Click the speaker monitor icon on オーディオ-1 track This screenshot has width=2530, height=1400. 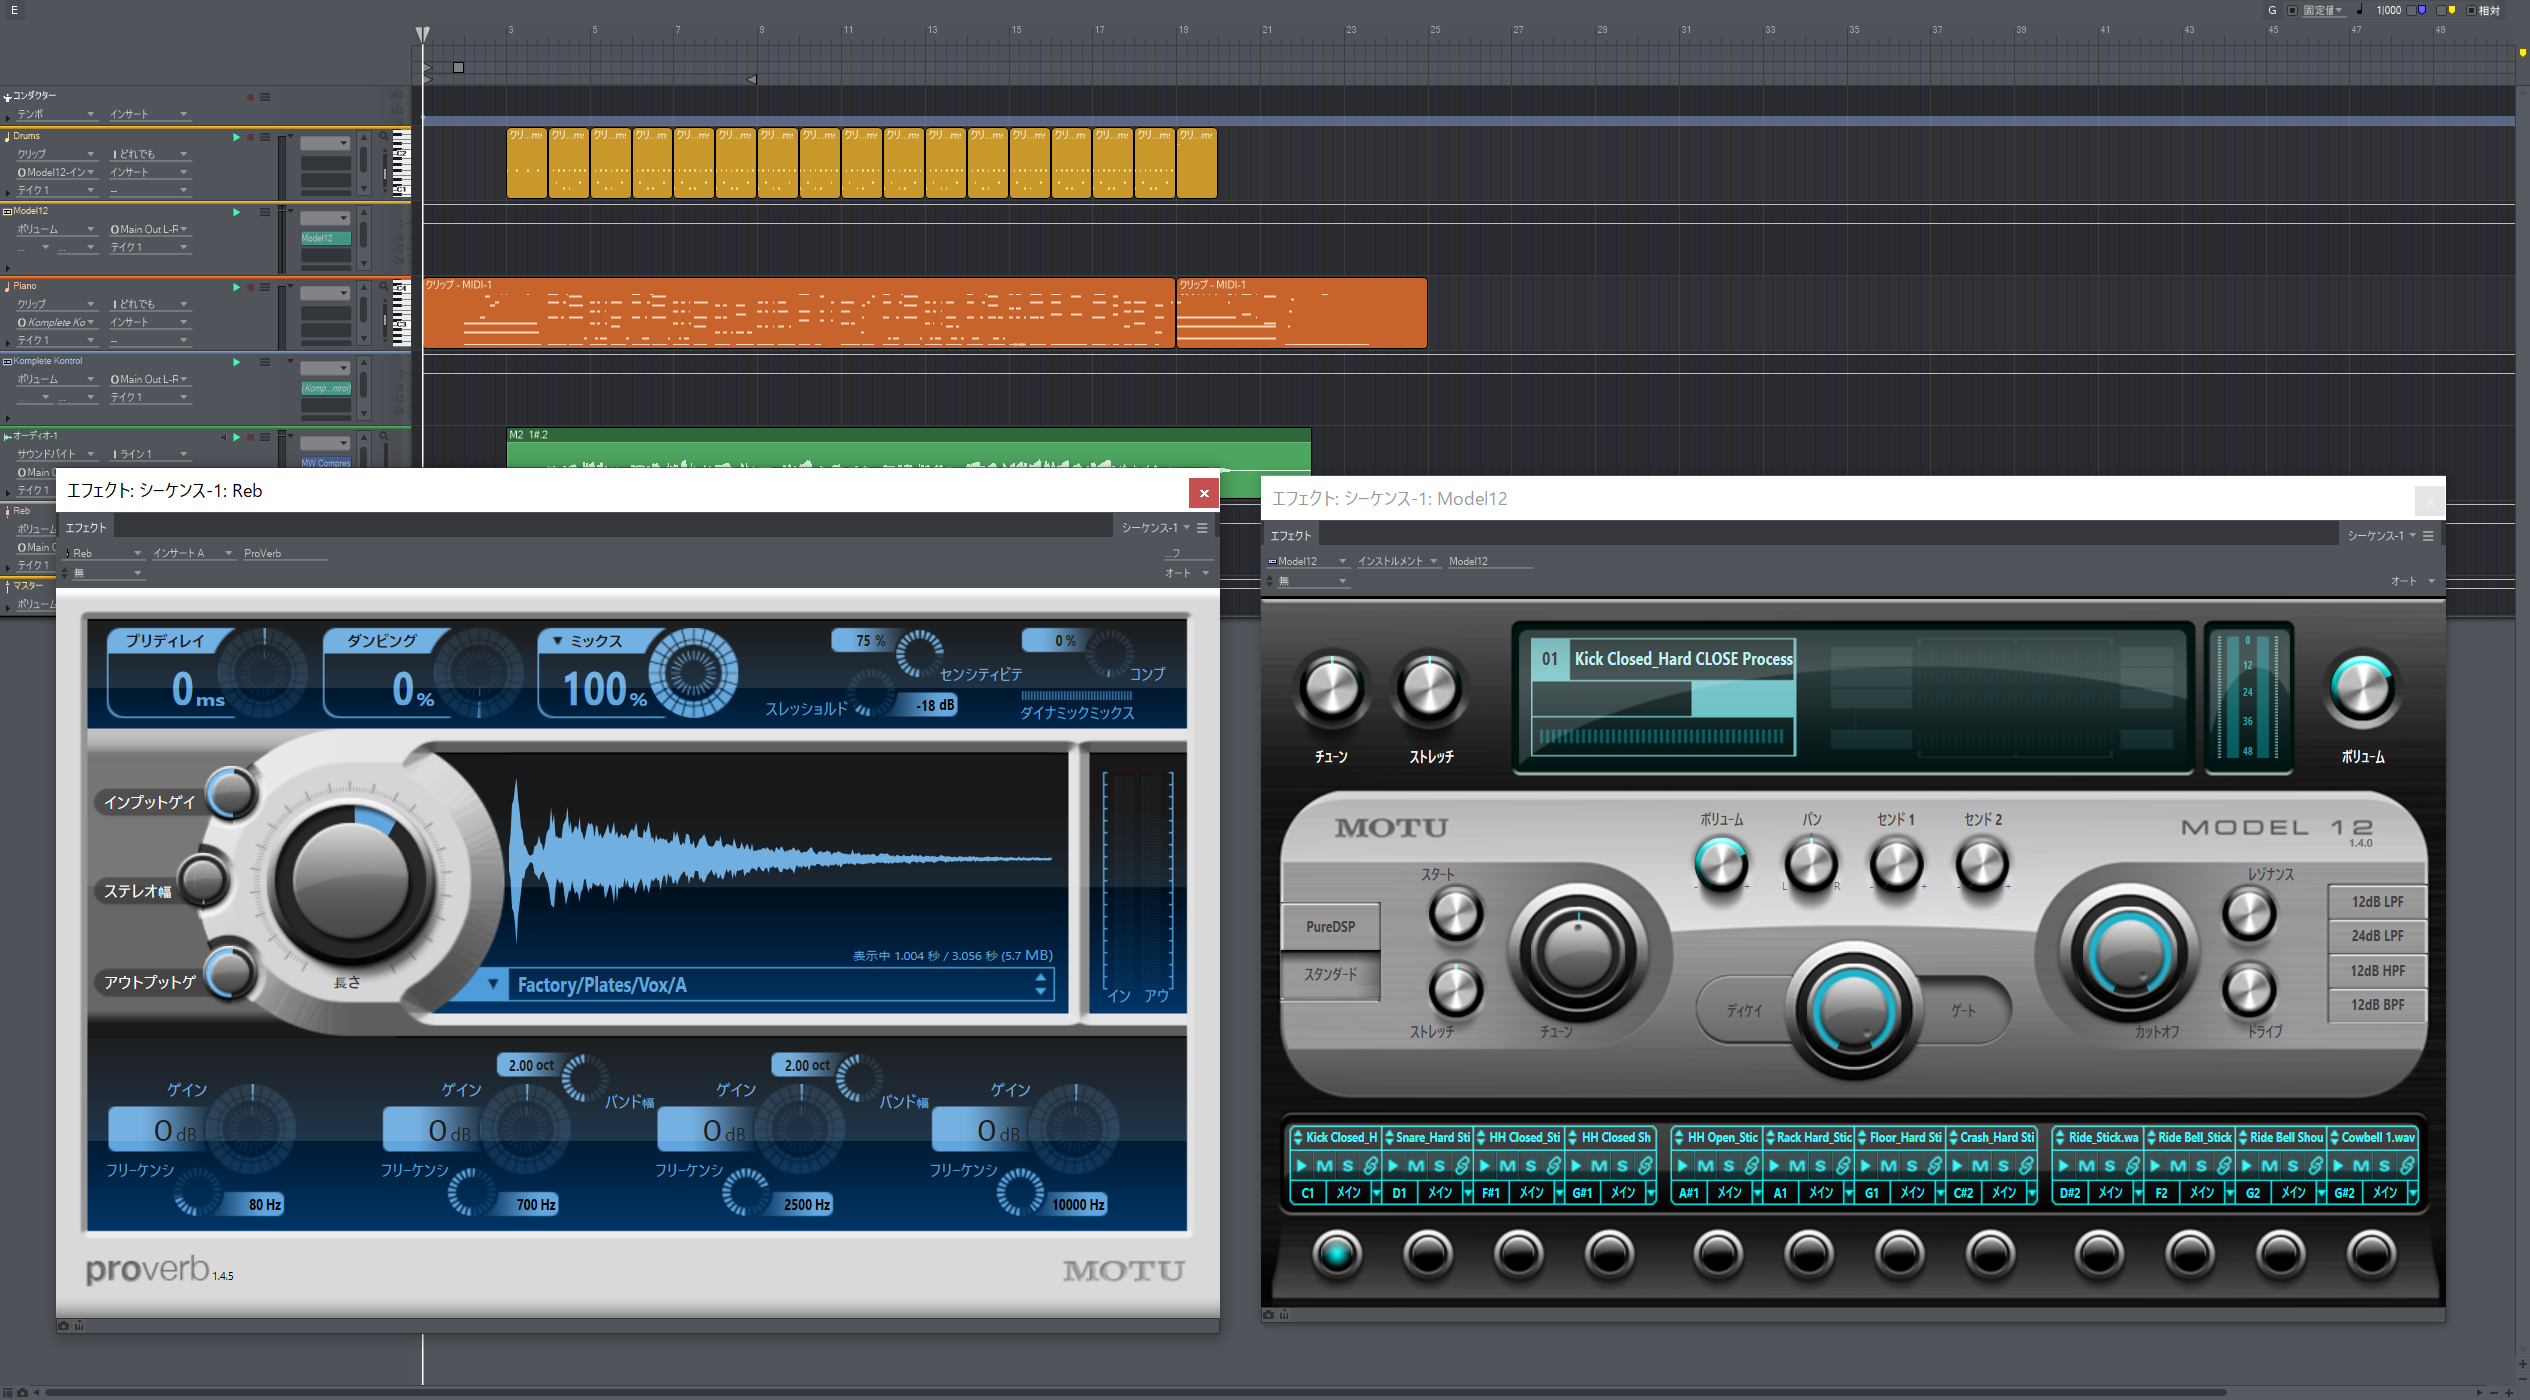click(x=223, y=437)
